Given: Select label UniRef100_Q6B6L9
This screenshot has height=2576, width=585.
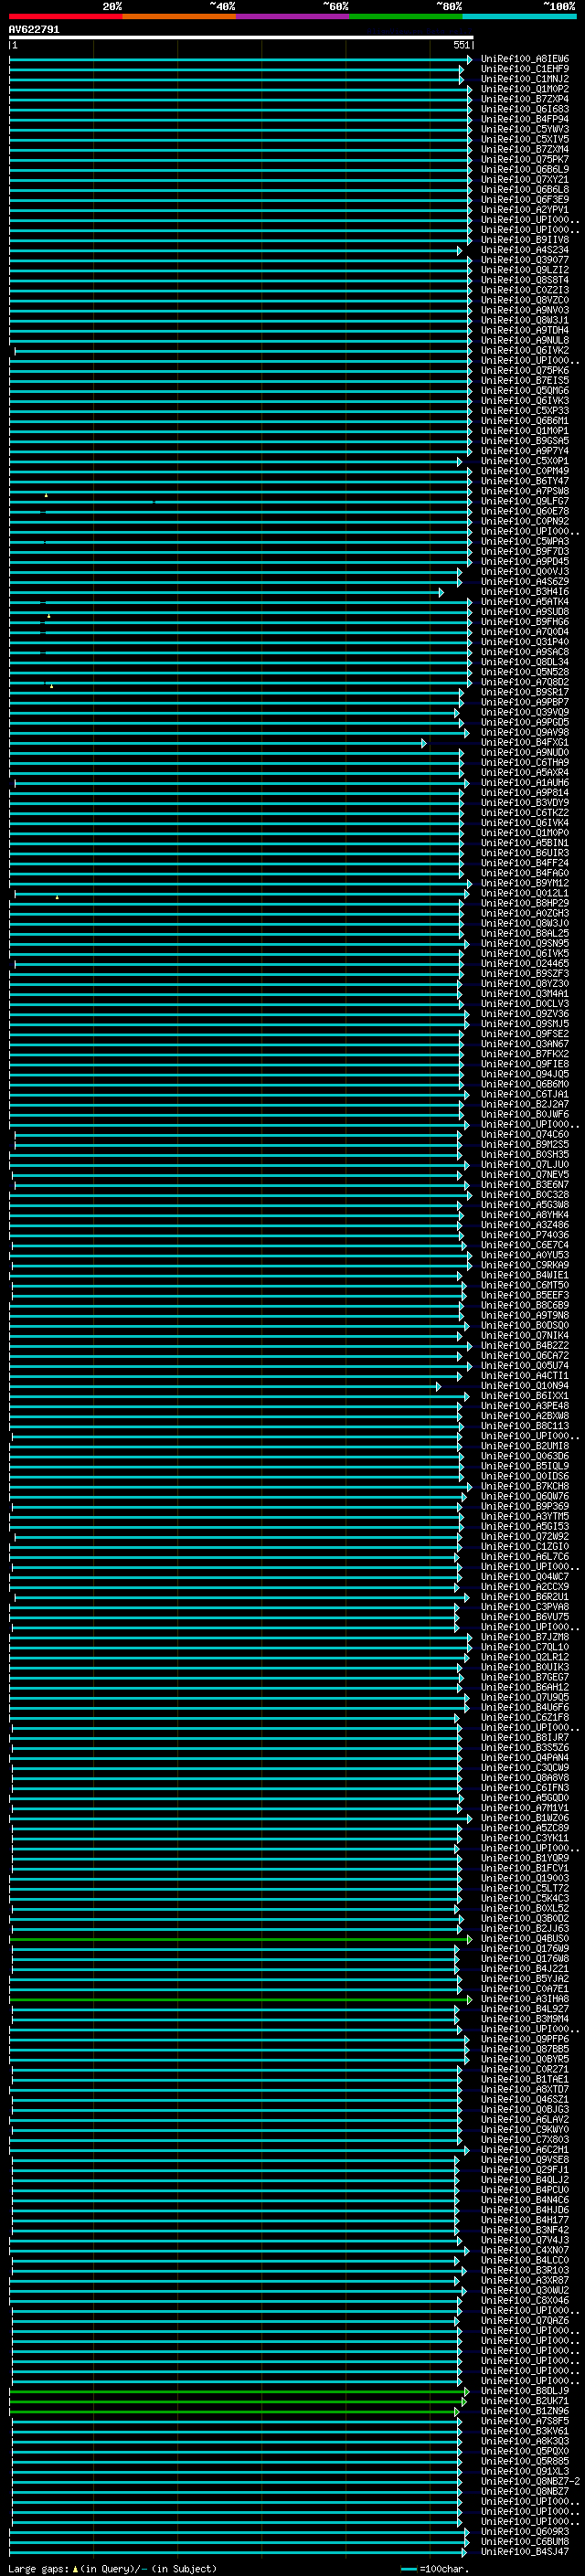Looking at the screenshot, I should click(524, 169).
